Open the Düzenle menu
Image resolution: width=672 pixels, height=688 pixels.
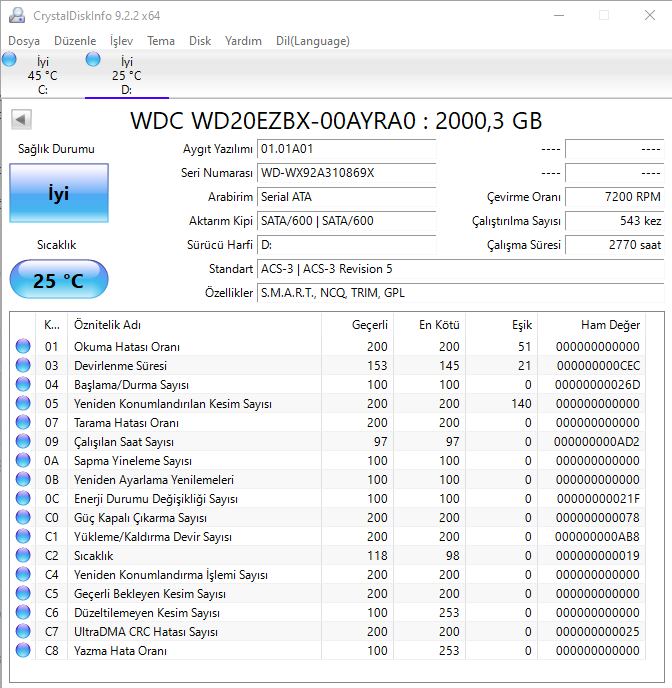pyautogui.click(x=75, y=41)
